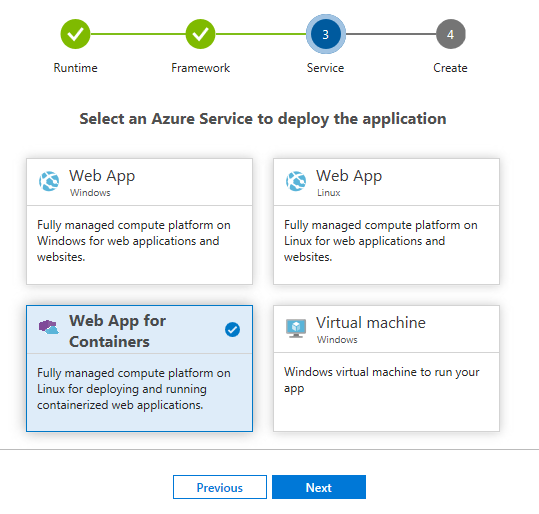Click the Previous button
The width and height of the screenshot is (539, 514).
(x=220, y=487)
